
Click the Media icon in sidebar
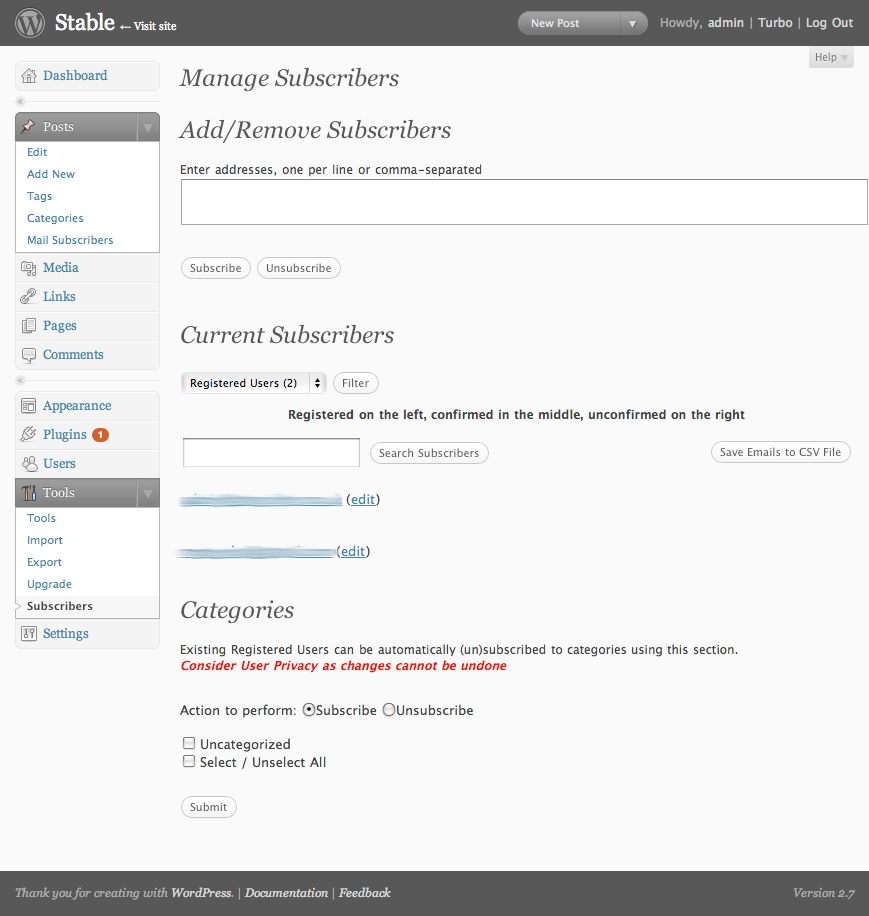tap(29, 268)
